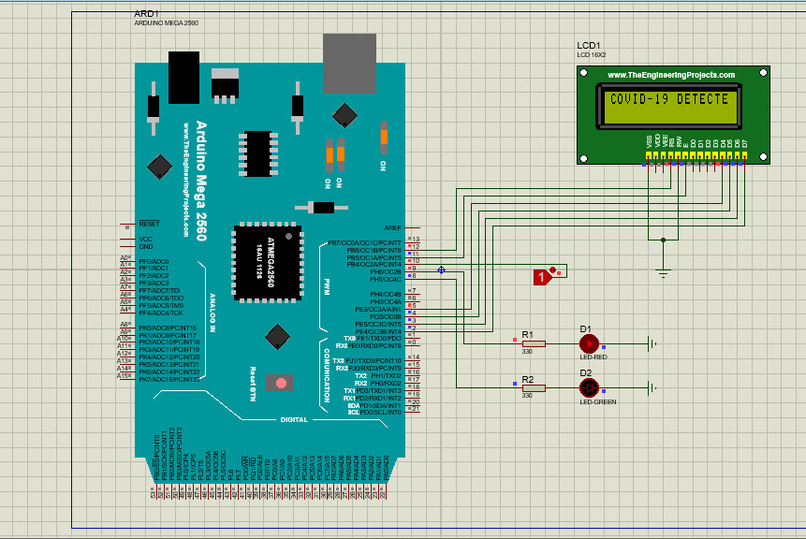Click the PB7/OC0A/OC1C/PCINT7 pin label
The width and height of the screenshot is (806, 539).
[364, 243]
